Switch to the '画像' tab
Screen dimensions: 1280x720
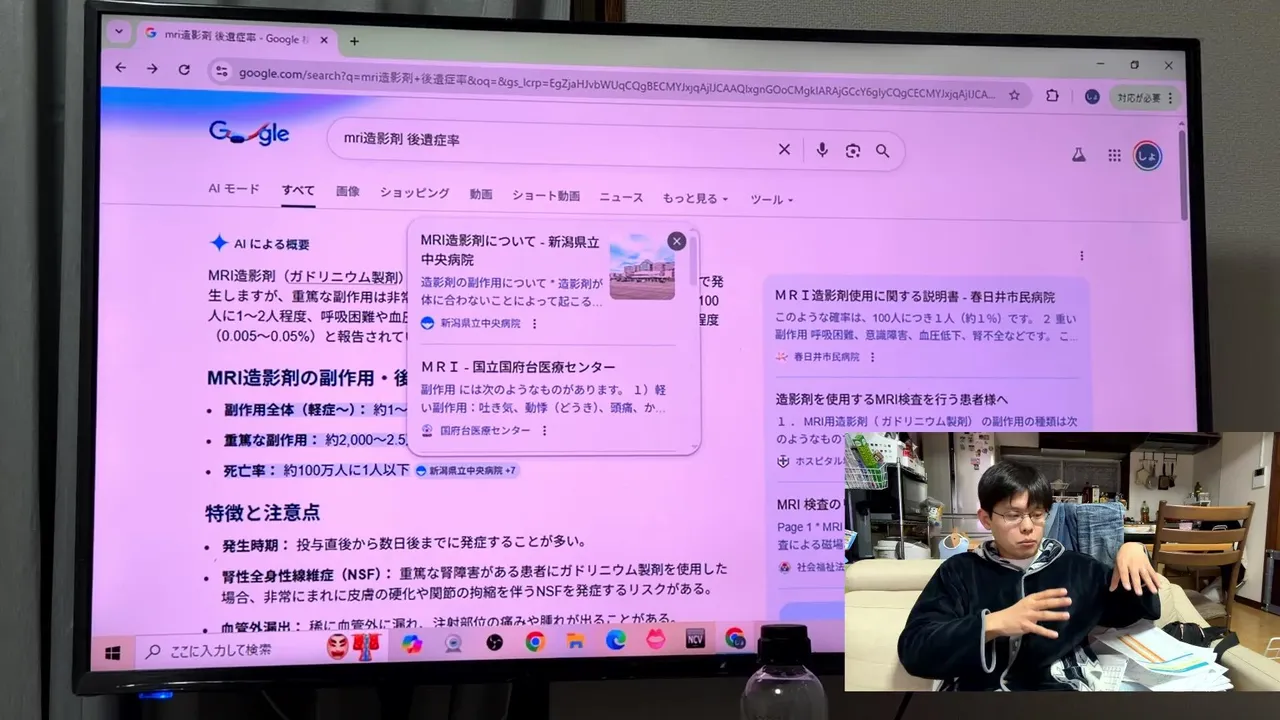[348, 191]
